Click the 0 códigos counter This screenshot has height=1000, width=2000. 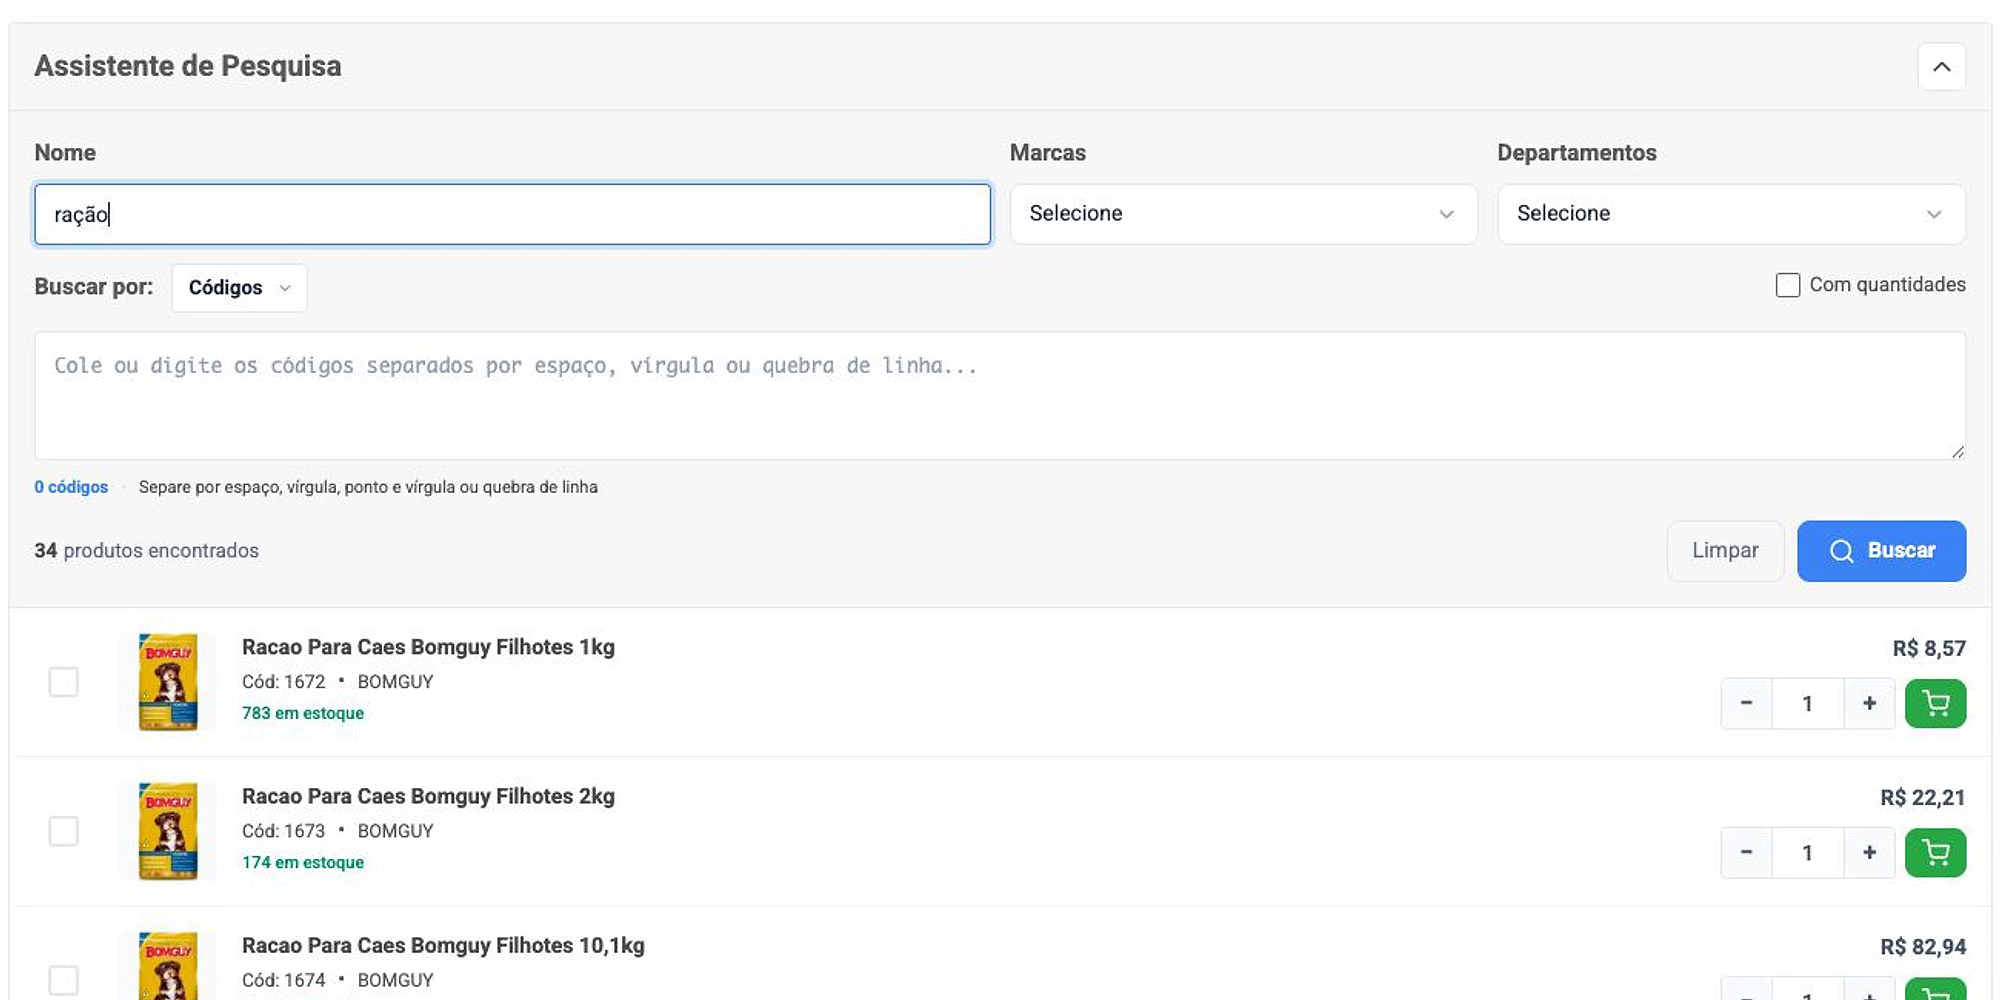coord(71,487)
